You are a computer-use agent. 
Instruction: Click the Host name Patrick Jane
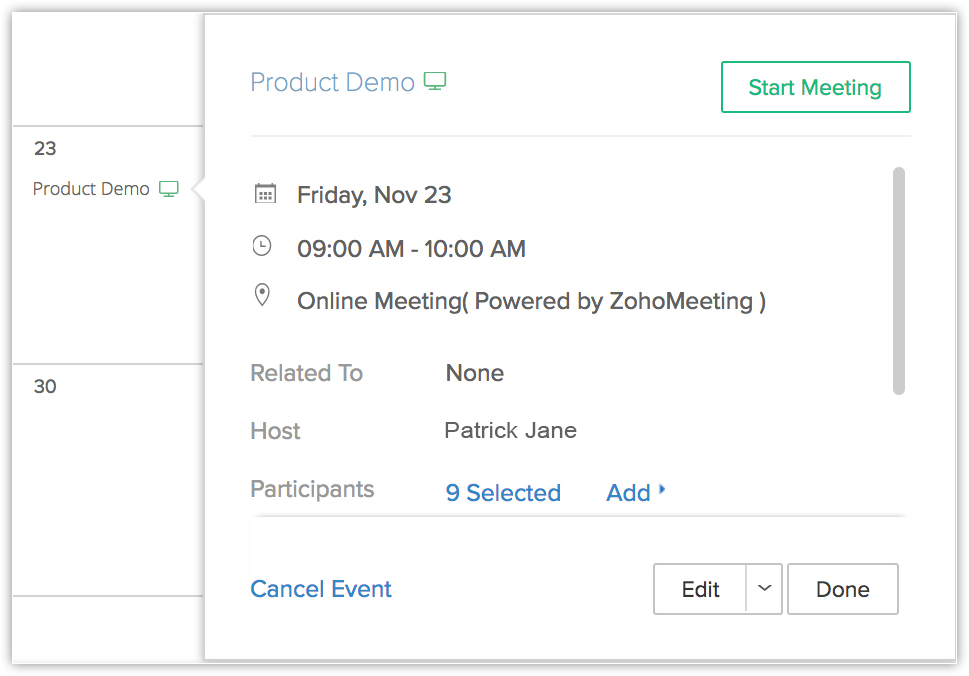pyautogui.click(x=510, y=431)
